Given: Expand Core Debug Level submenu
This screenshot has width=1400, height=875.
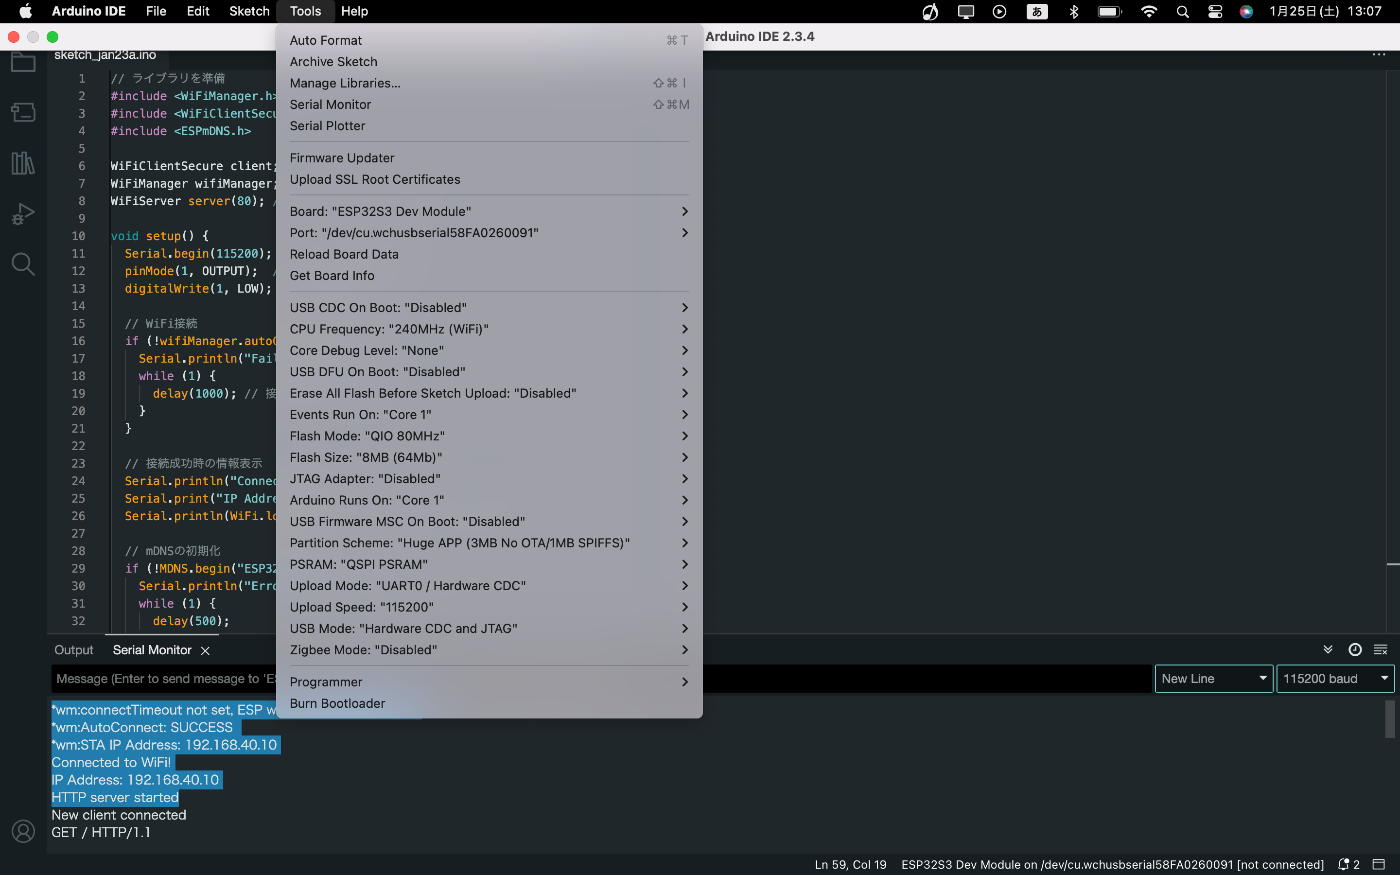Looking at the screenshot, I should [489, 351].
